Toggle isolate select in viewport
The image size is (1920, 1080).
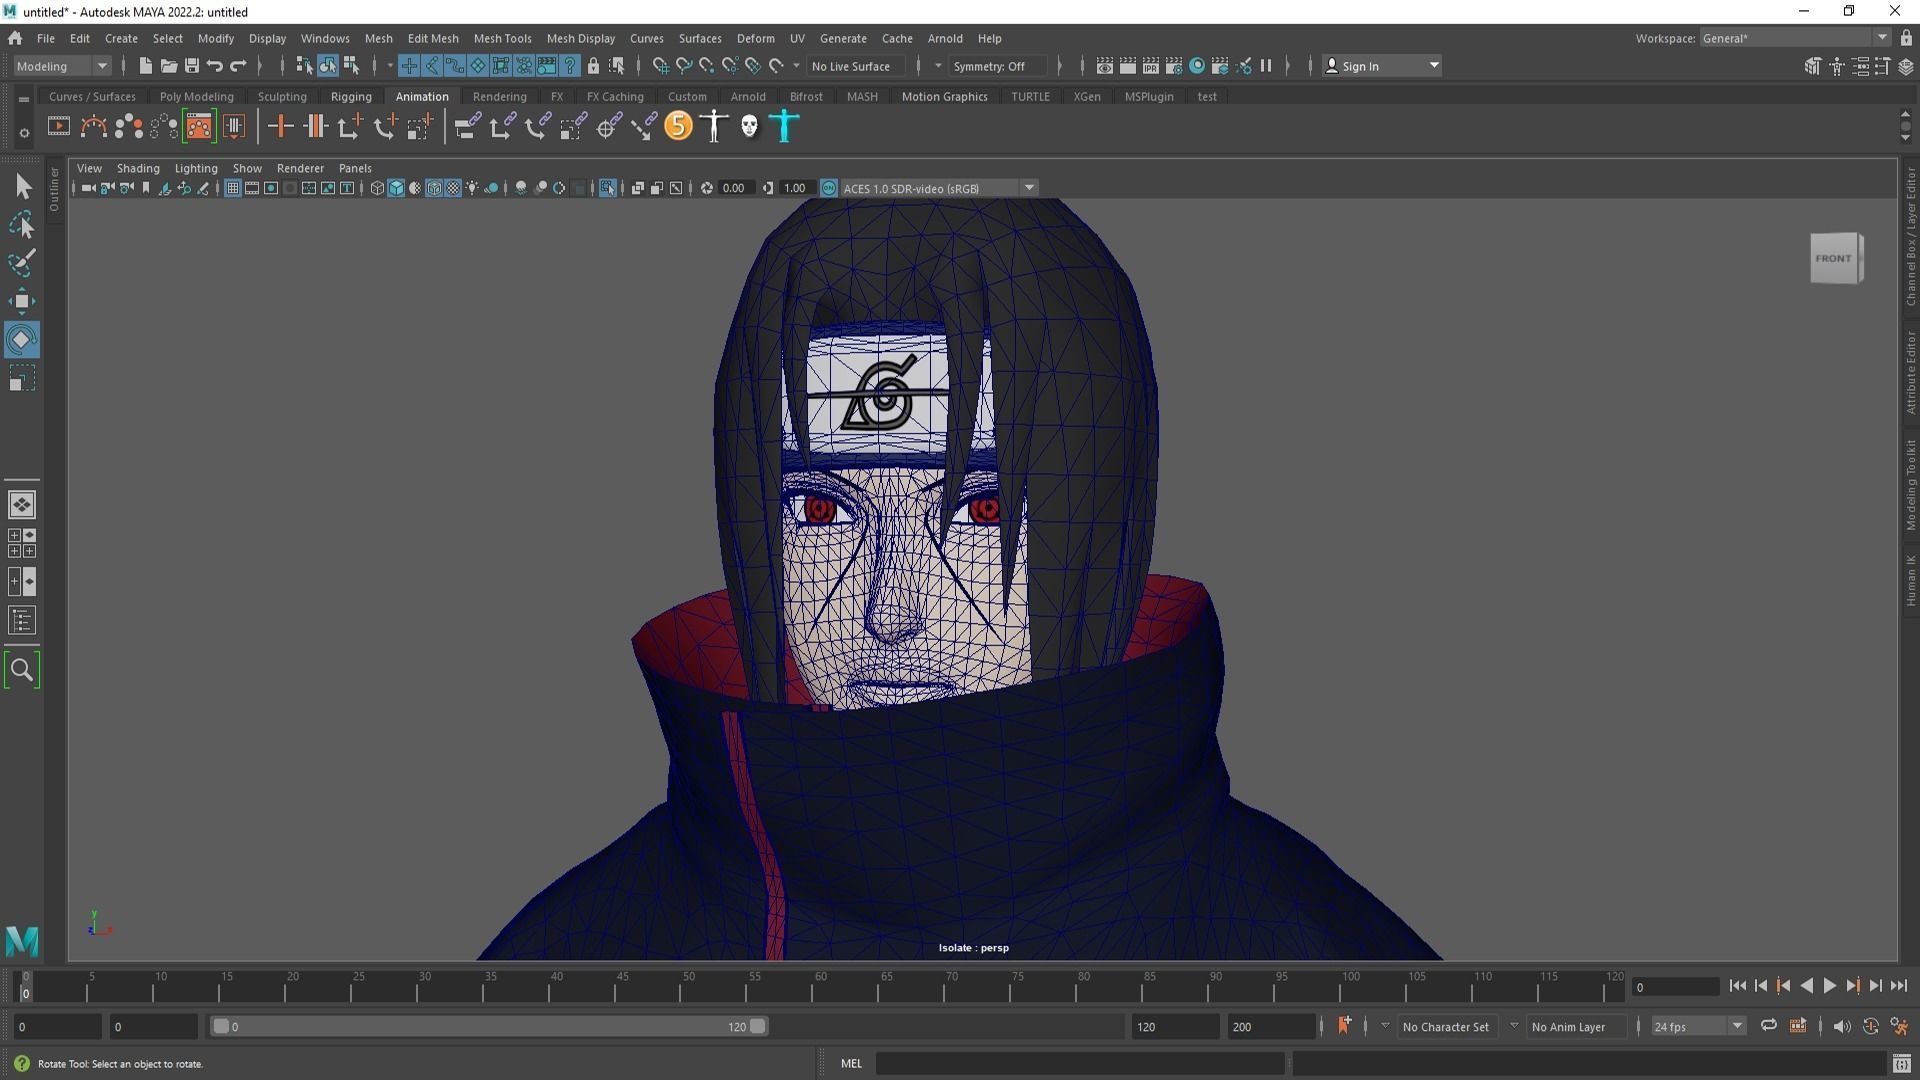(607, 188)
